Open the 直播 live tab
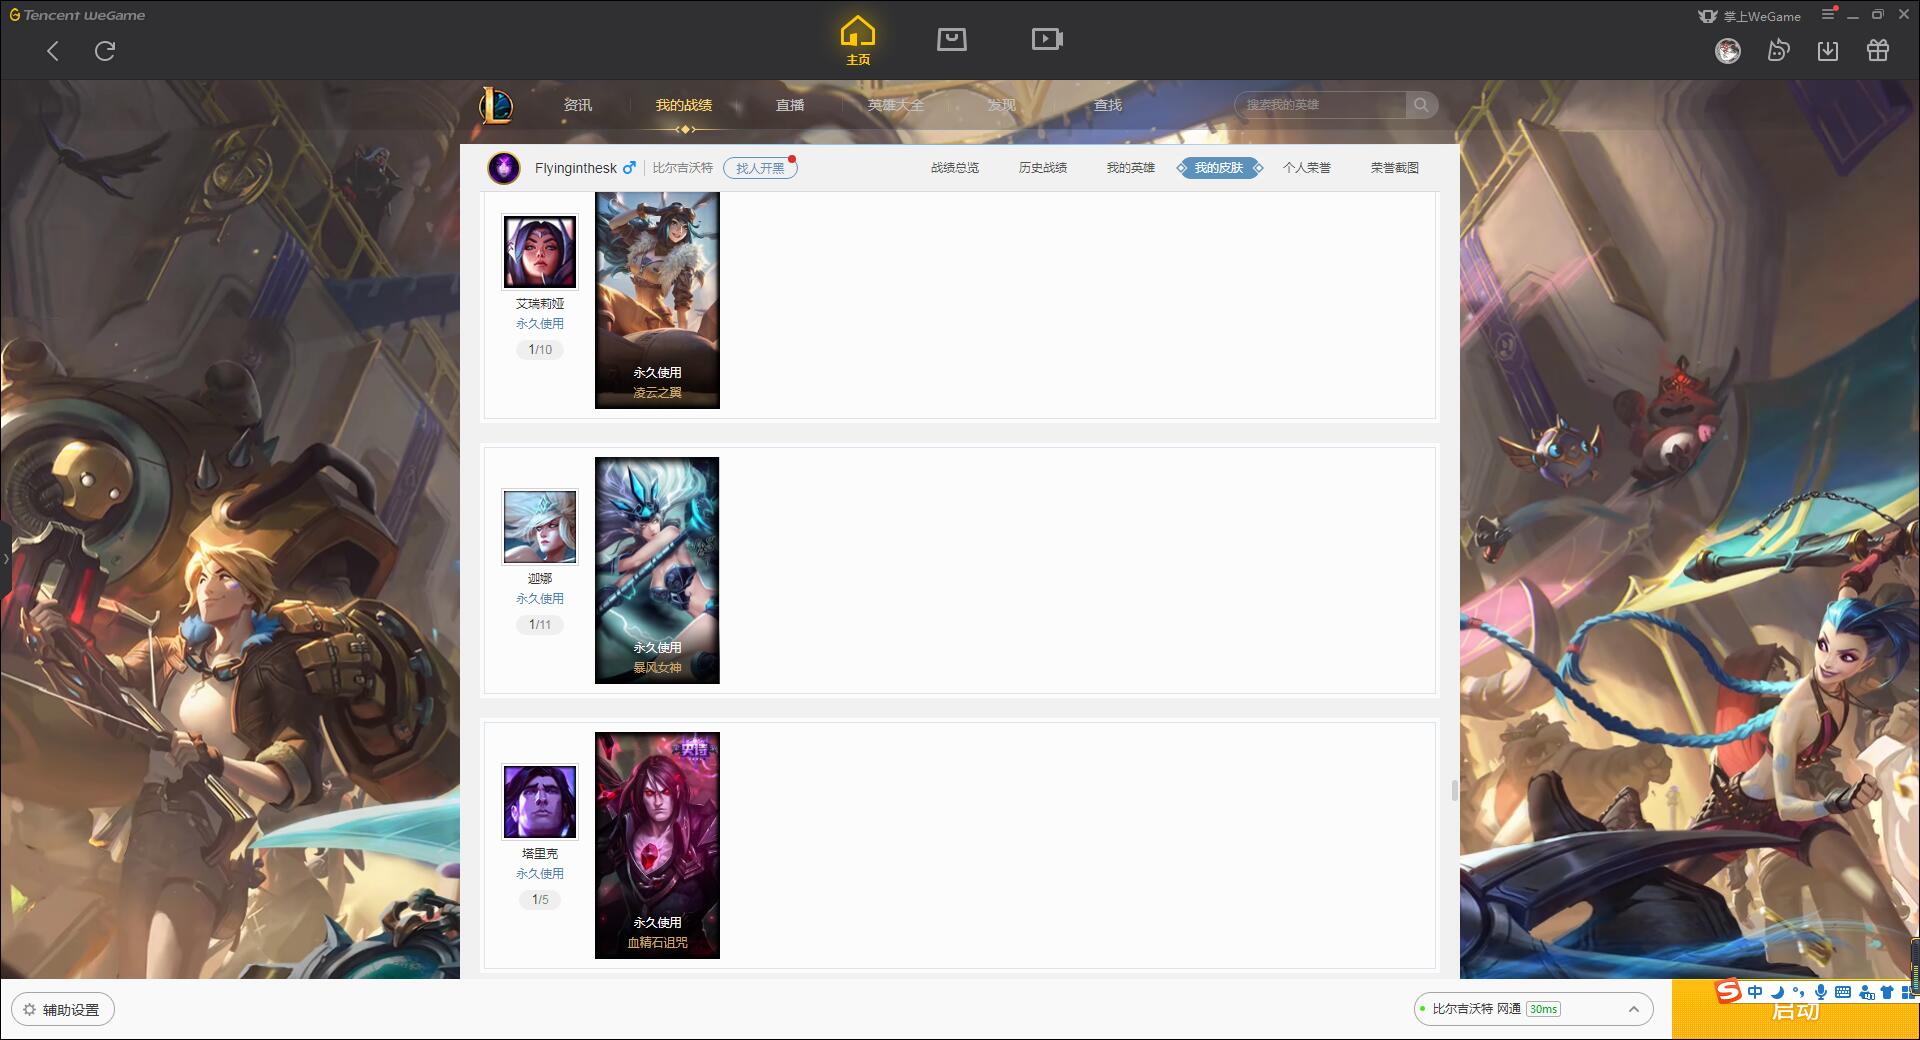The image size is (1920, 1040). (790, 105)
